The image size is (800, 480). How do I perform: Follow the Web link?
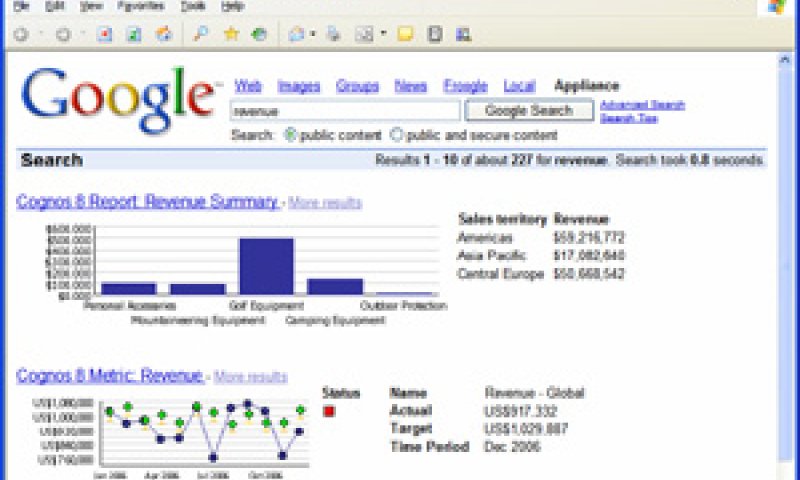click(248, 86)
